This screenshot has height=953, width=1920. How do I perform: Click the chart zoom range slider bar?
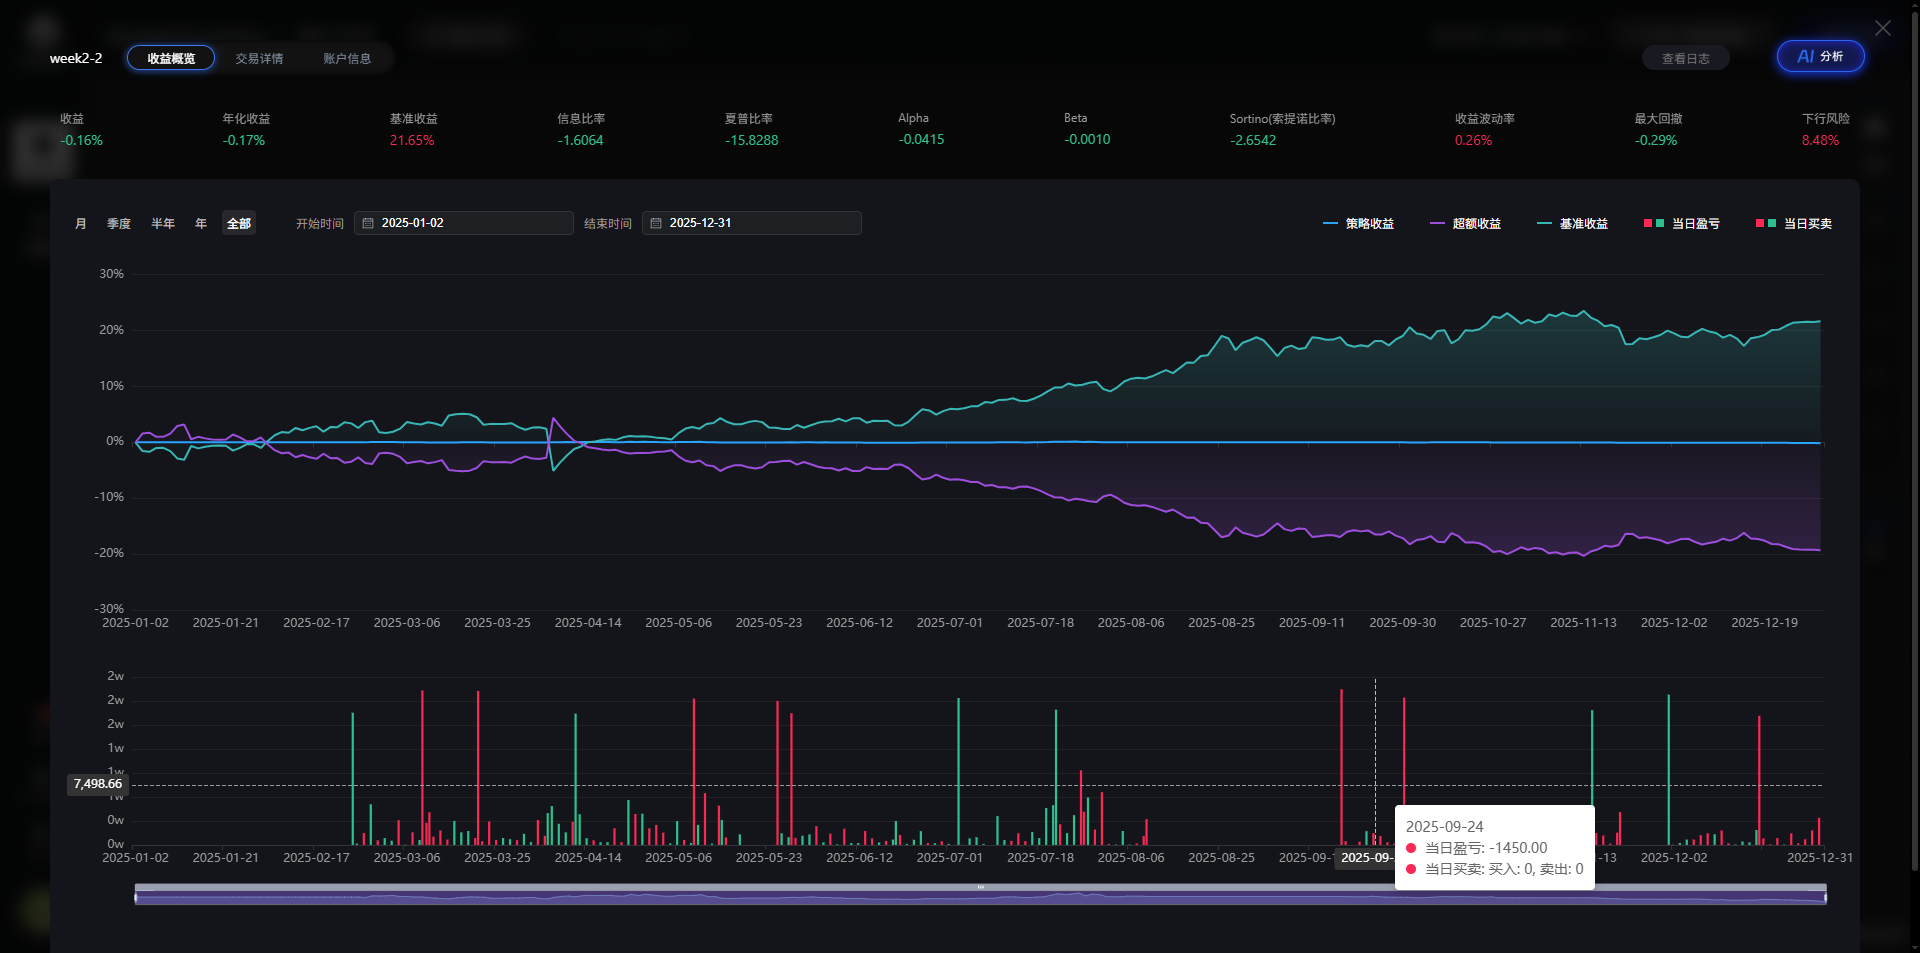click(980, 895)
